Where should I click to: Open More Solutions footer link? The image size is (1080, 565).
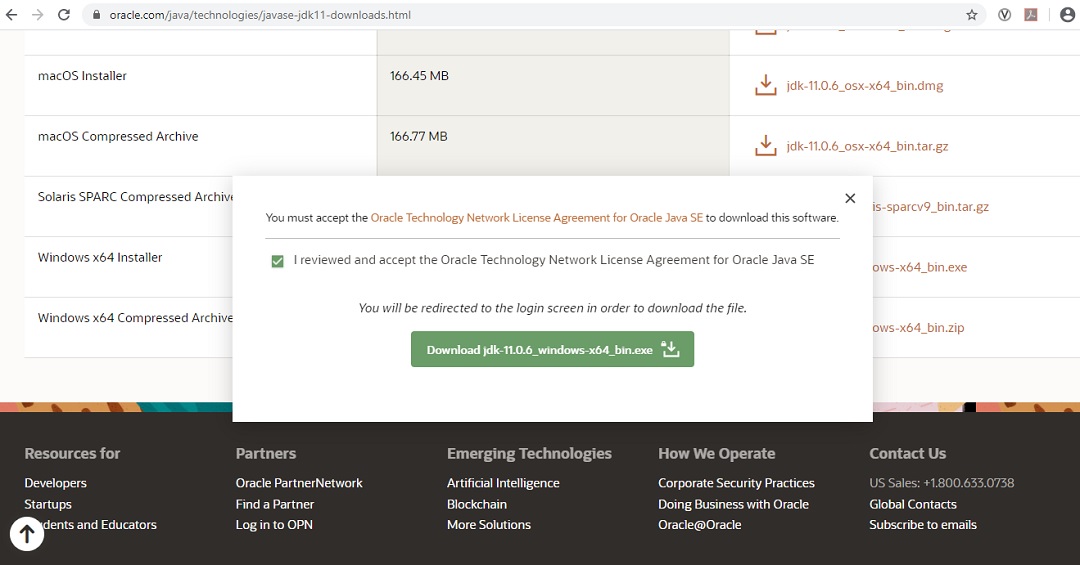tap(489, 525)
